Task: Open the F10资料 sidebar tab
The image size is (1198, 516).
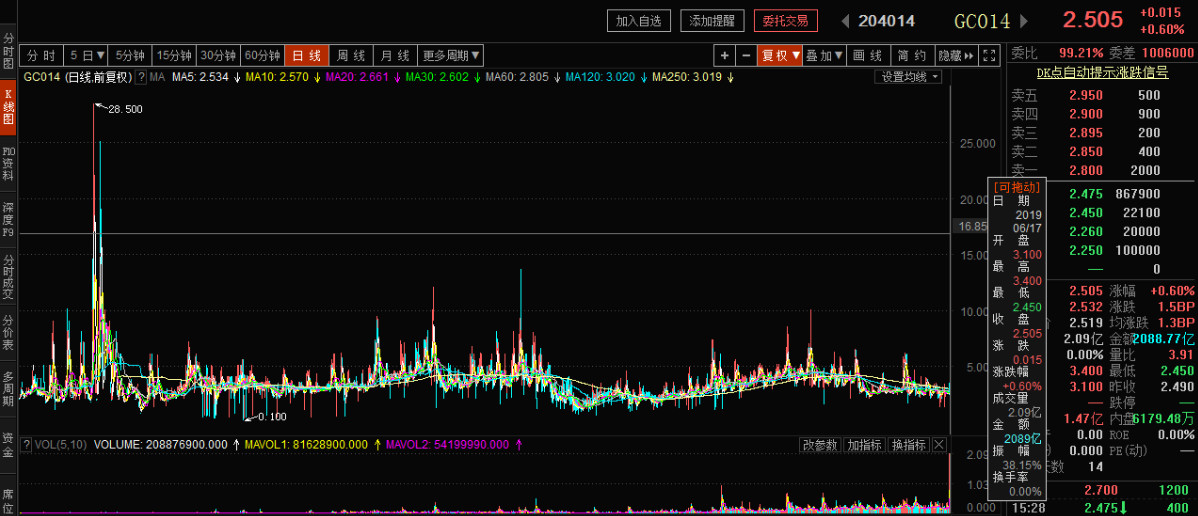Action: (8, 164)
